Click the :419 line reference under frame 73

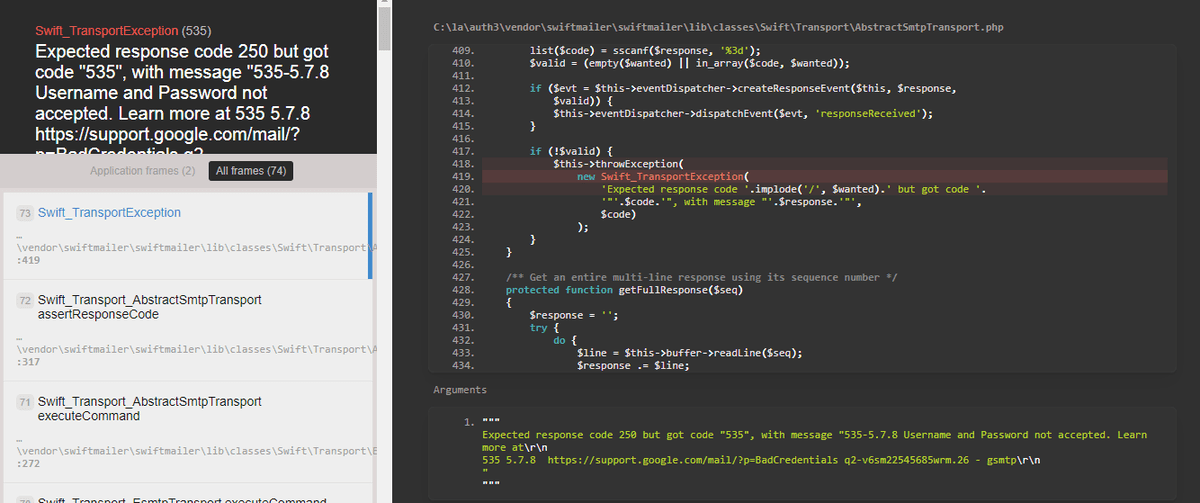coord(29,259)
